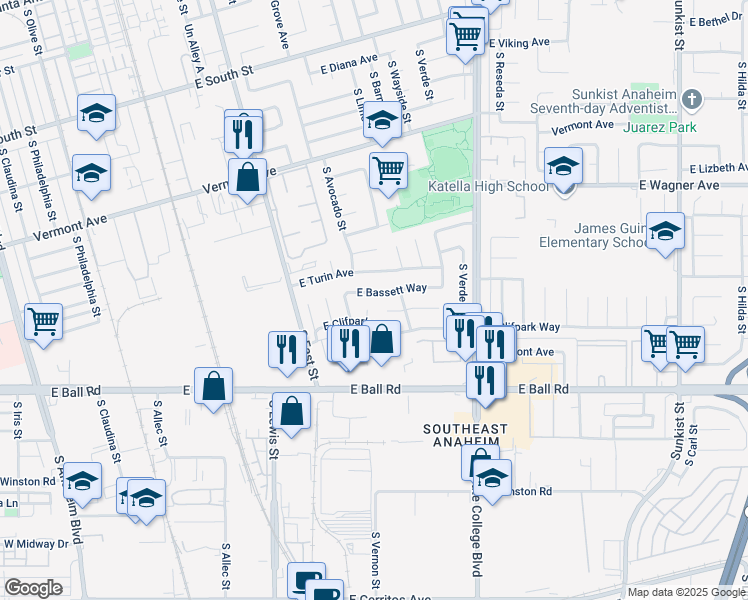
Task: Click the E Wagner Ave label
Action: coord(679,185)
